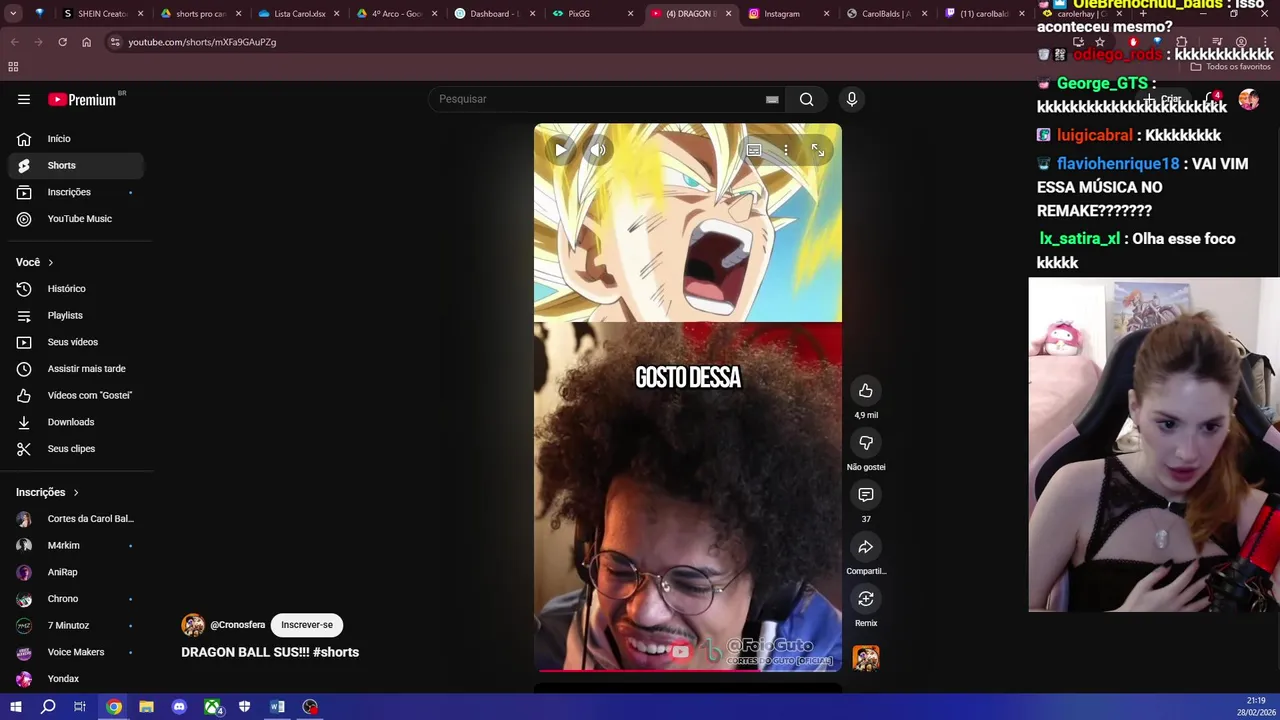The width and height of the screenshot is (1280, 720).
Task: Open OBS Studio from the taskbar
Action: pos(310,707)
